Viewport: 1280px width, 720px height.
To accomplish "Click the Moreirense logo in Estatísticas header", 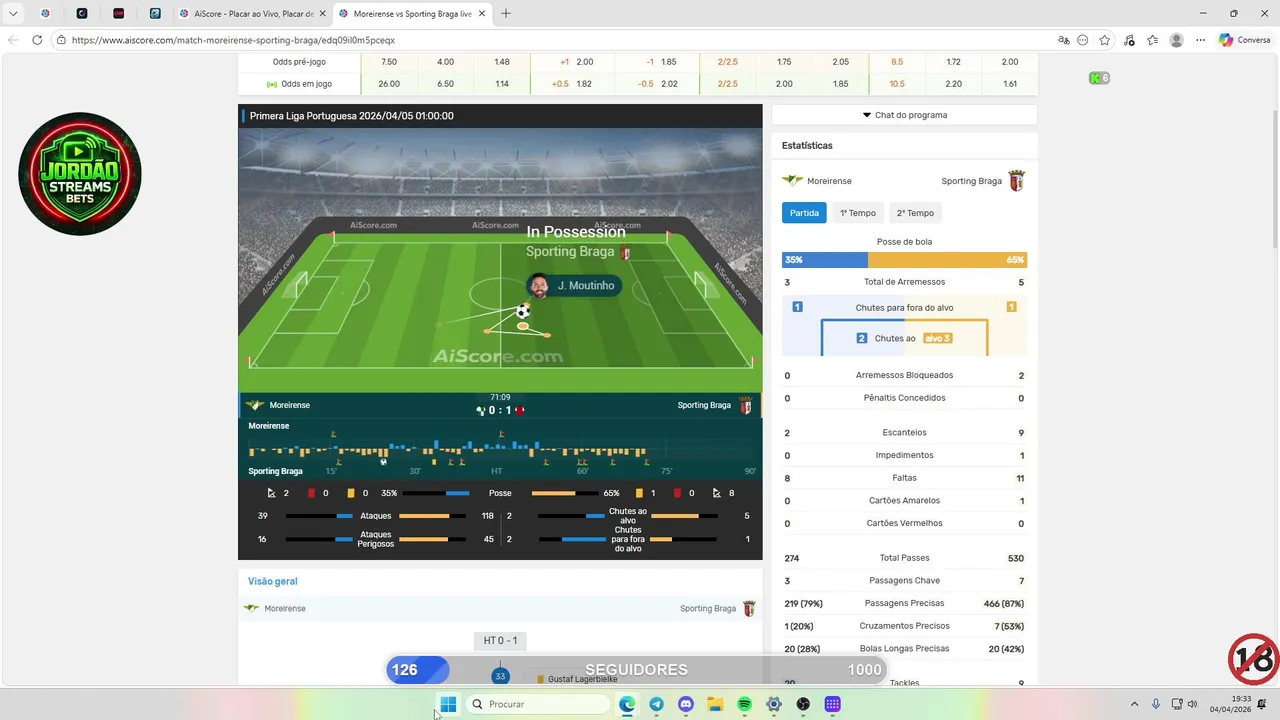I will click(792, 181).
